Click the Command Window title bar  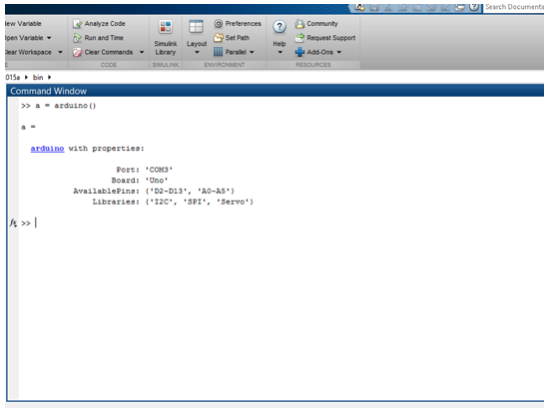click(275, 91)
